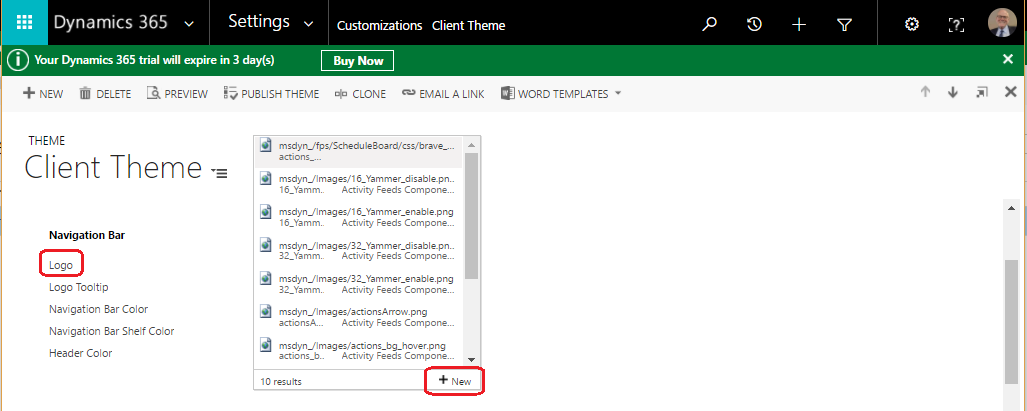Select the Customizations breadcrumb
The width and height of the screenshot is (1027, 411).
click(379, 25)
